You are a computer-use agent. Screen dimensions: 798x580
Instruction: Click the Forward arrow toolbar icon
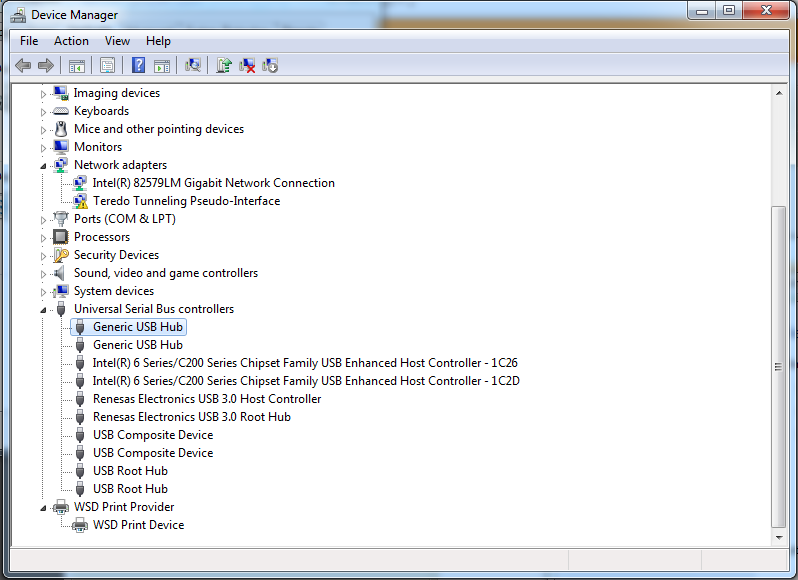(x=46, y=66)
